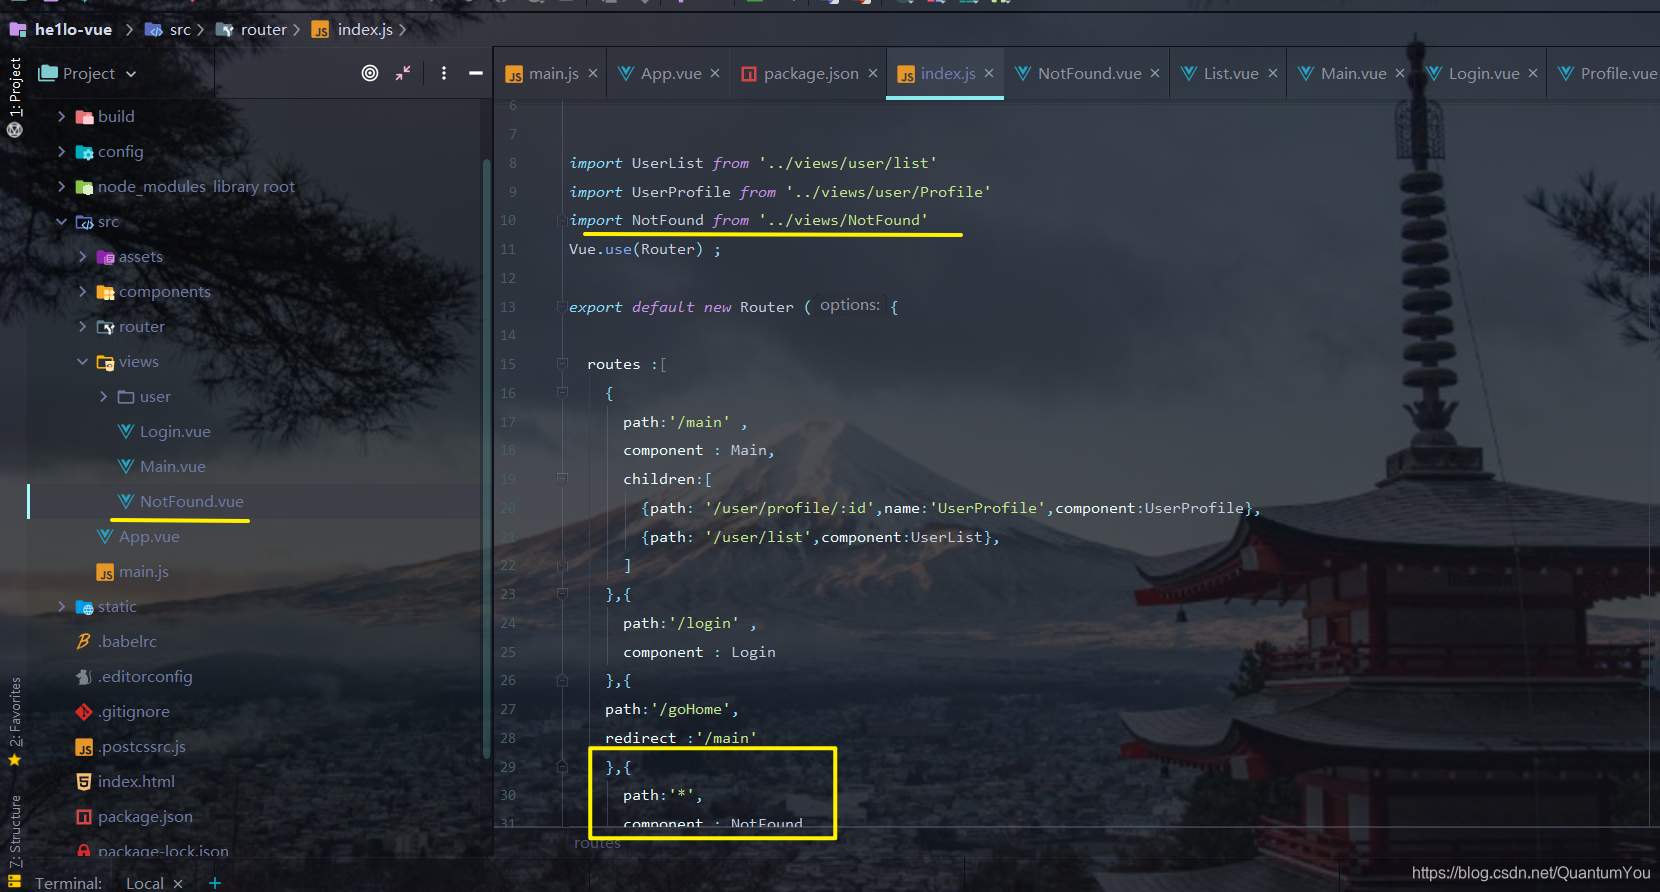Expand the static folder
The height and width of the screenshot is (892, 1660).
62,607
